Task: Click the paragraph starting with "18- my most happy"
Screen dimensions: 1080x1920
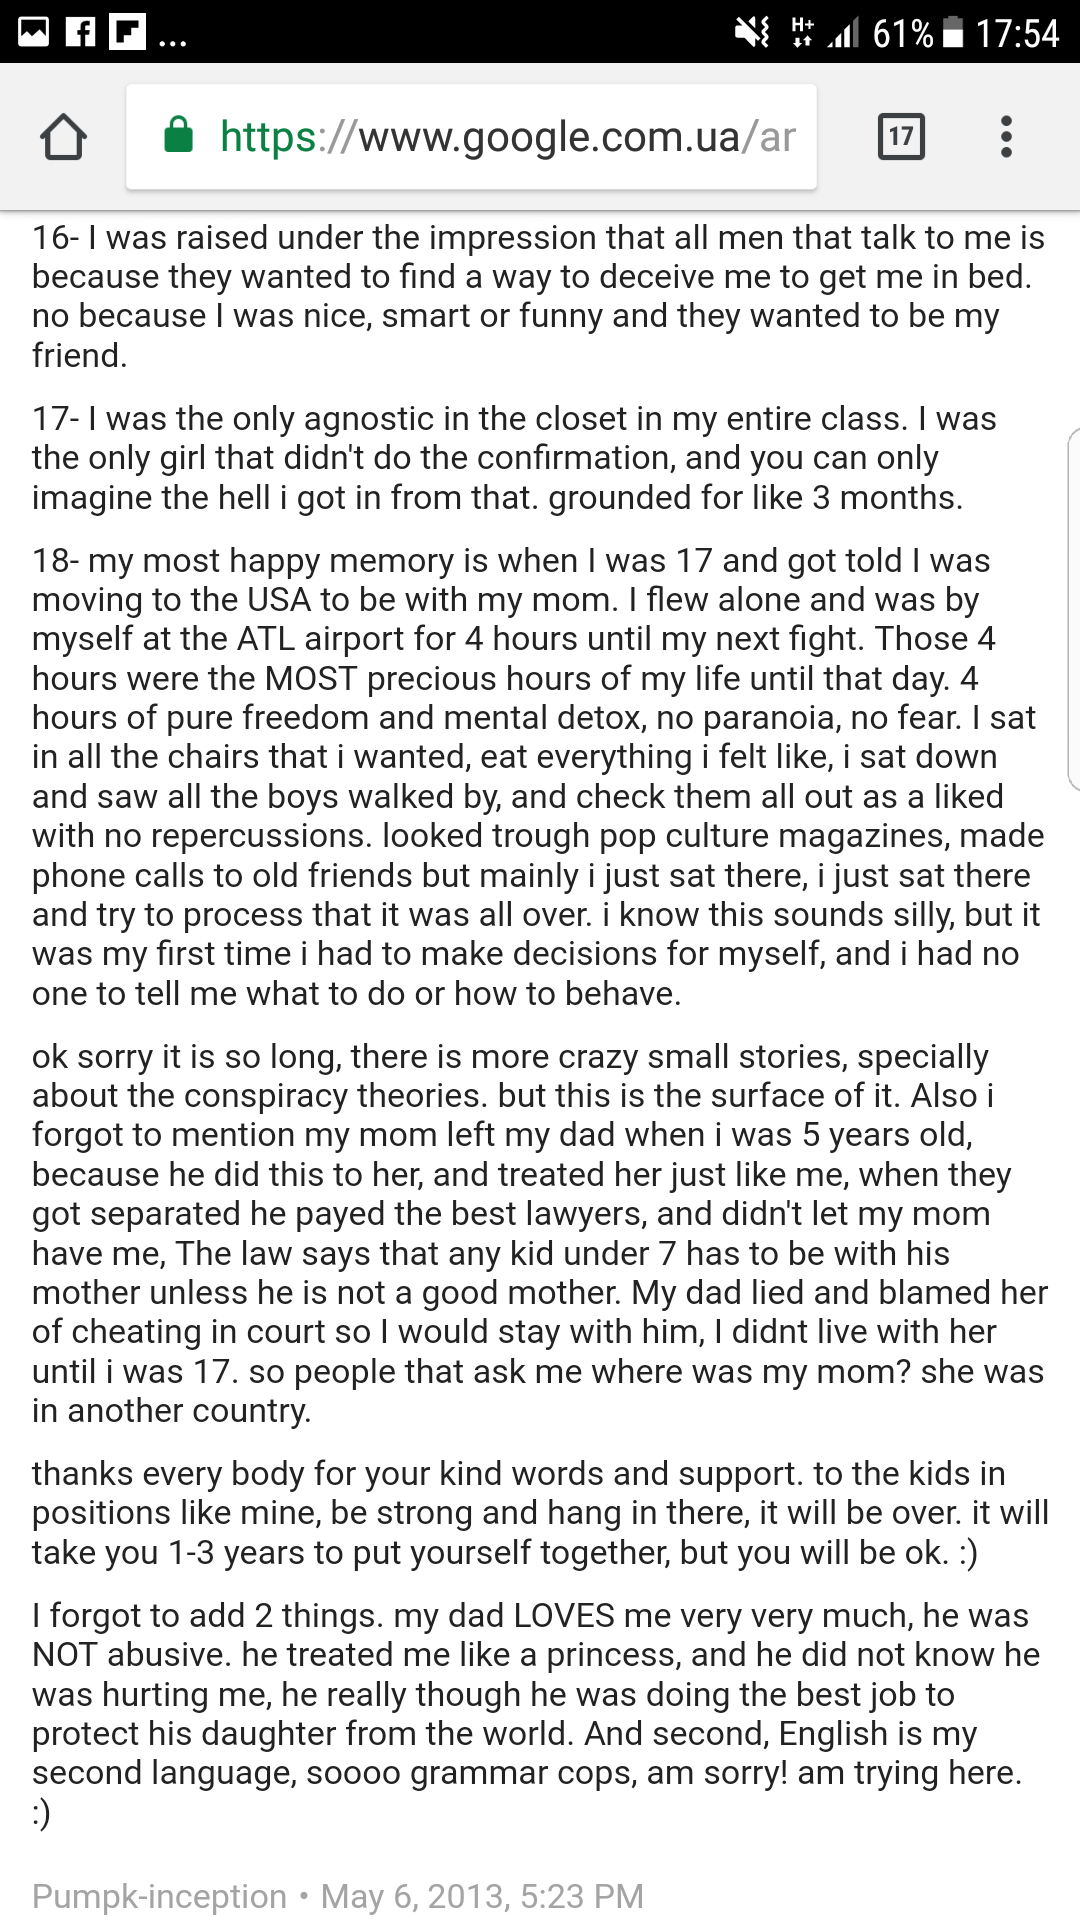Action: 536,777
